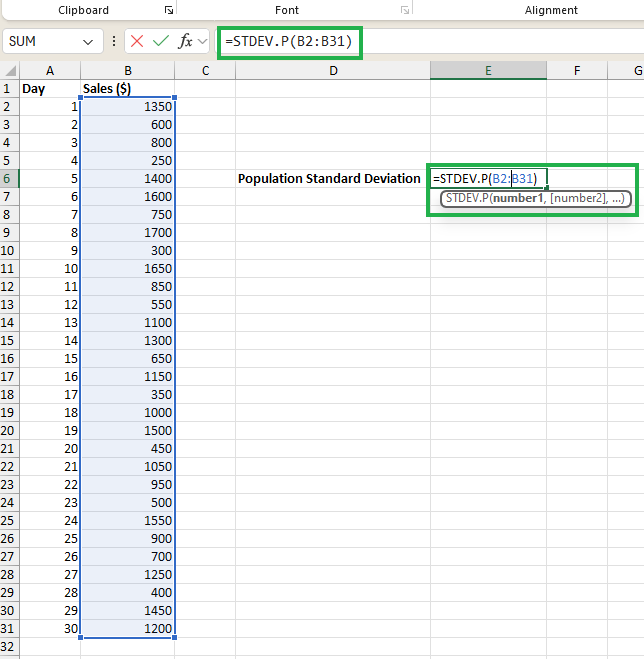Click [number2] argument in the function tooltip
The image size is (644, 659).
[578, 198]
